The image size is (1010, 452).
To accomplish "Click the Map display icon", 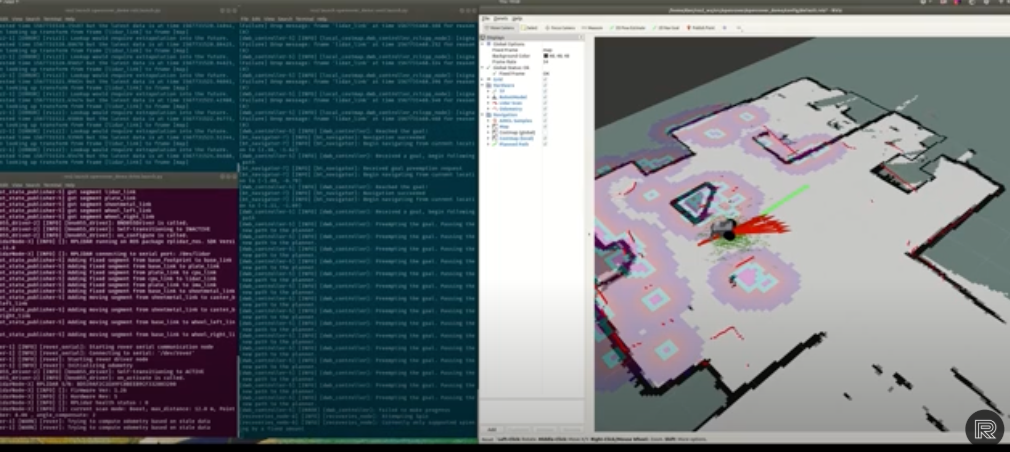I will click(495, 126).
